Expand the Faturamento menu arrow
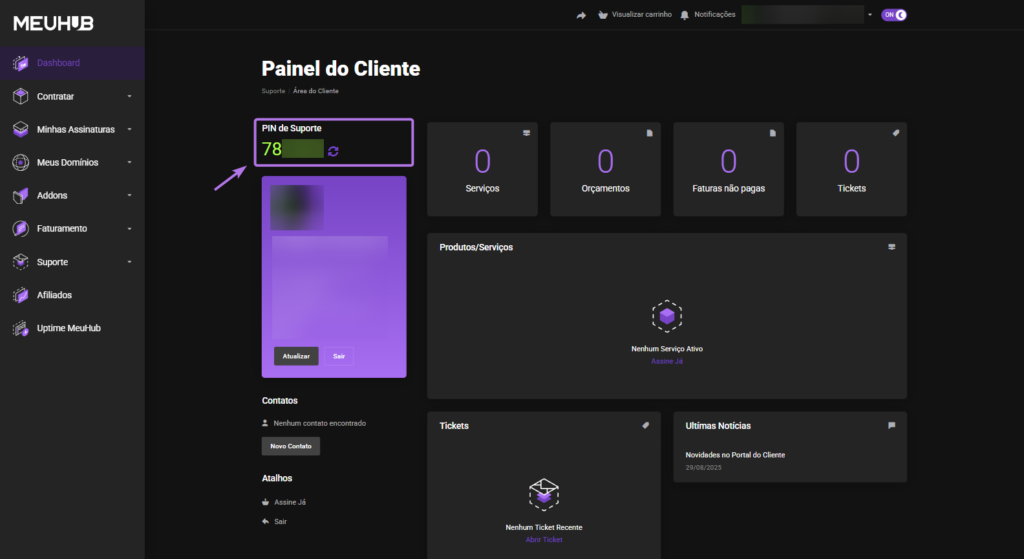 [x=129, y=229]
